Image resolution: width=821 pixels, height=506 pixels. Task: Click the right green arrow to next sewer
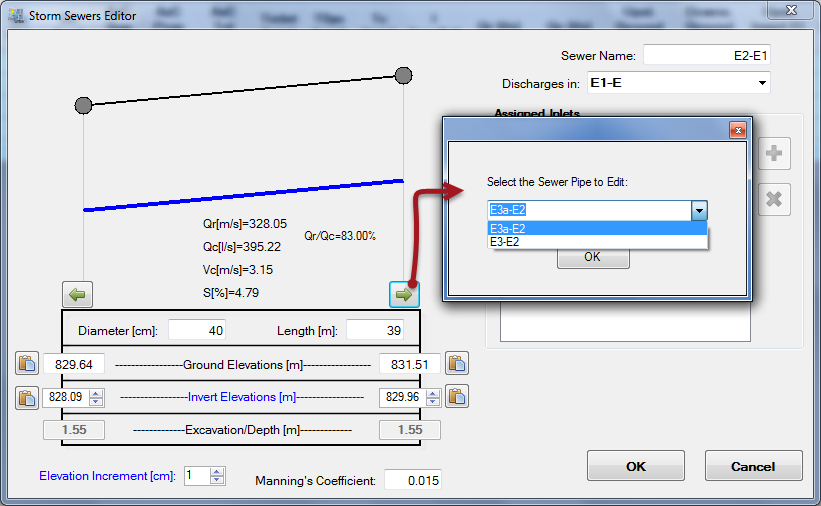404,294
